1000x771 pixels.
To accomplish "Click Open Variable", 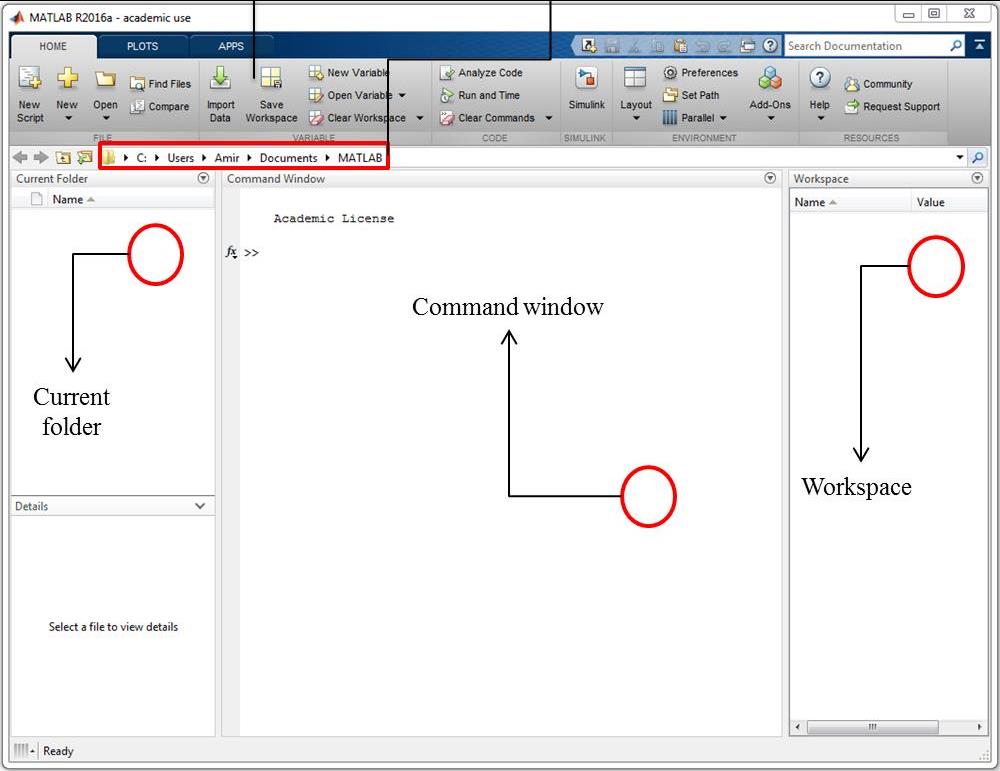I will coord(350,95).
